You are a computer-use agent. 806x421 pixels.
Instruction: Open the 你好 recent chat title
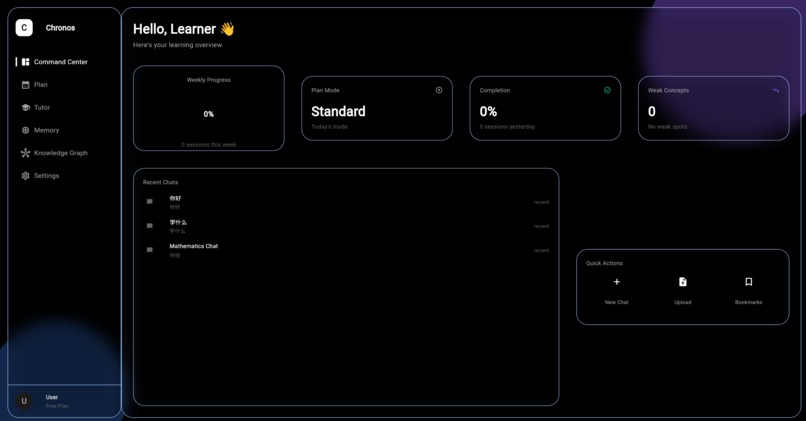pos(175,198)
